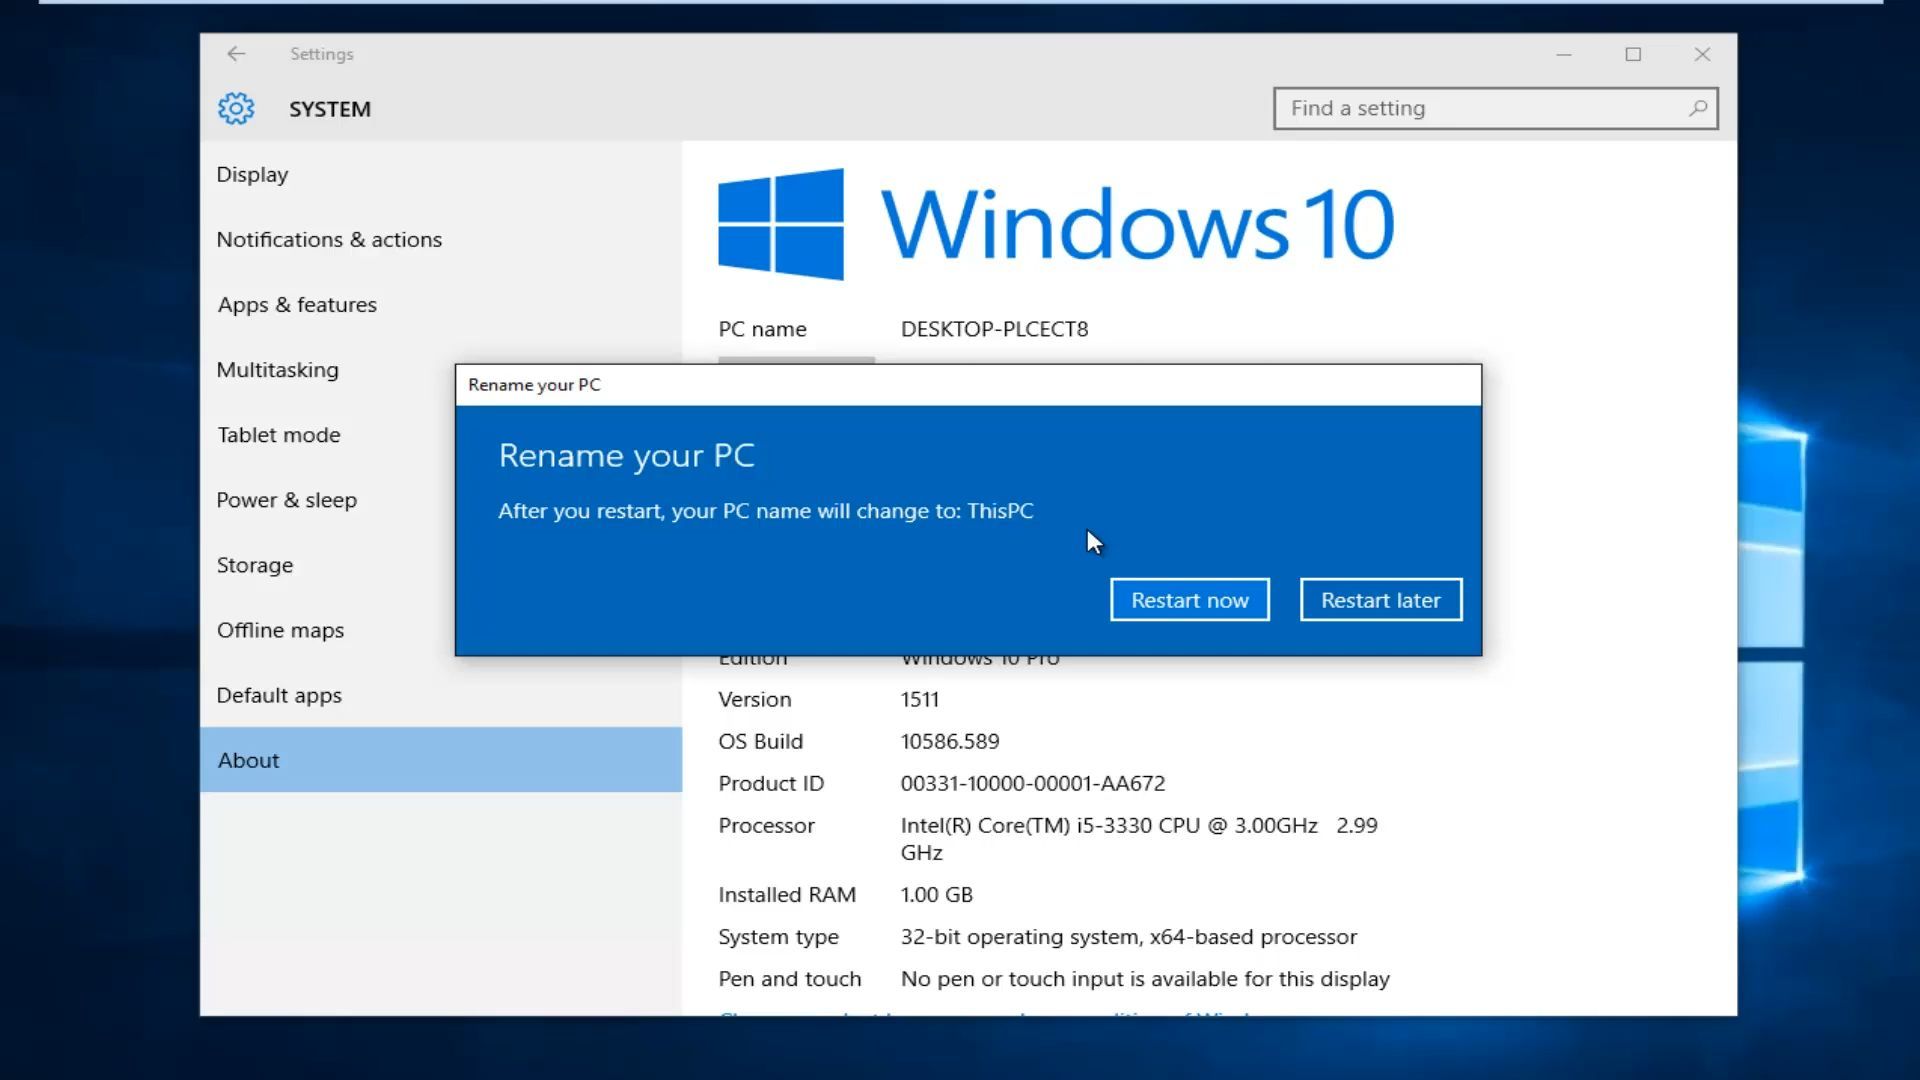
Task: Click the SYSTEM heading text
Action: (330, 109)
